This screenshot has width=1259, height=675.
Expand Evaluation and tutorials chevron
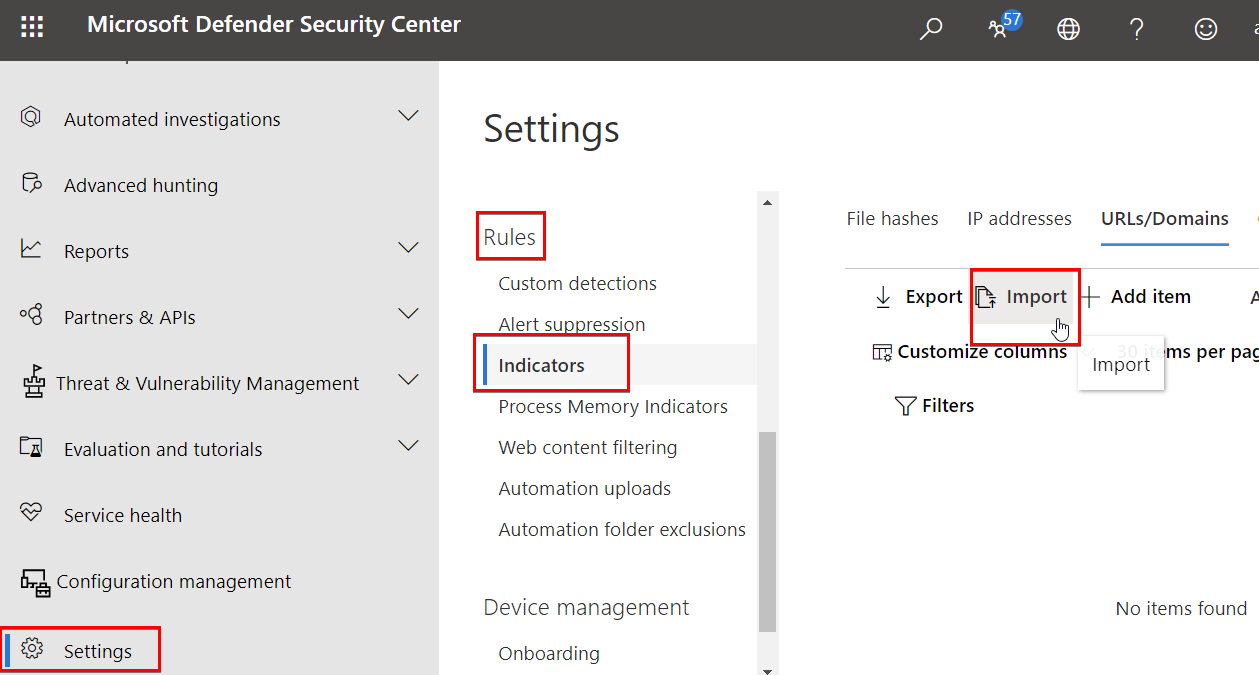[408, 446]
